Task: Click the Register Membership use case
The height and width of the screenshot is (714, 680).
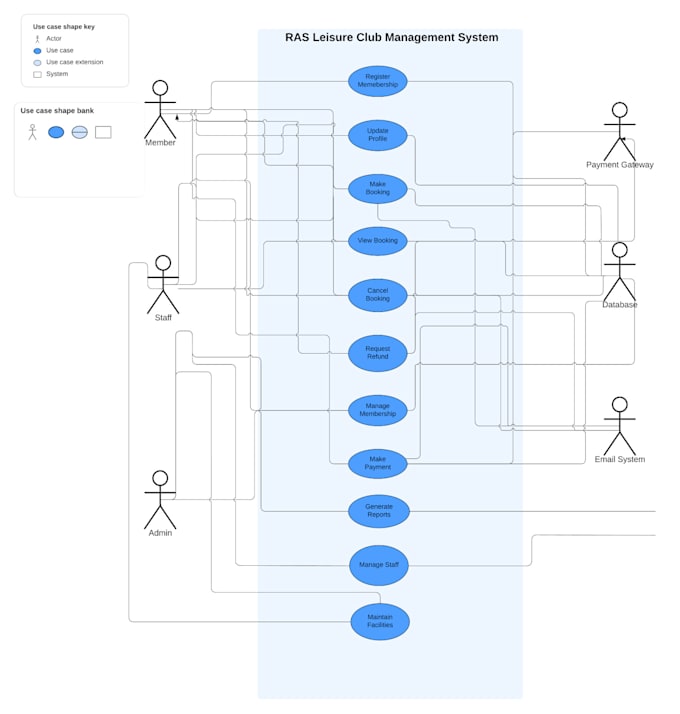Action: click(x=378, y=81)
